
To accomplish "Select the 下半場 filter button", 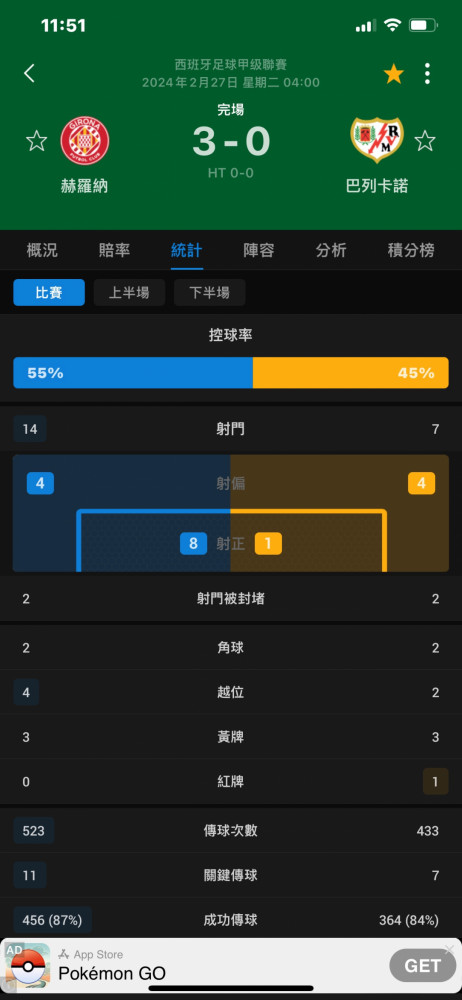I will point(209,293).
